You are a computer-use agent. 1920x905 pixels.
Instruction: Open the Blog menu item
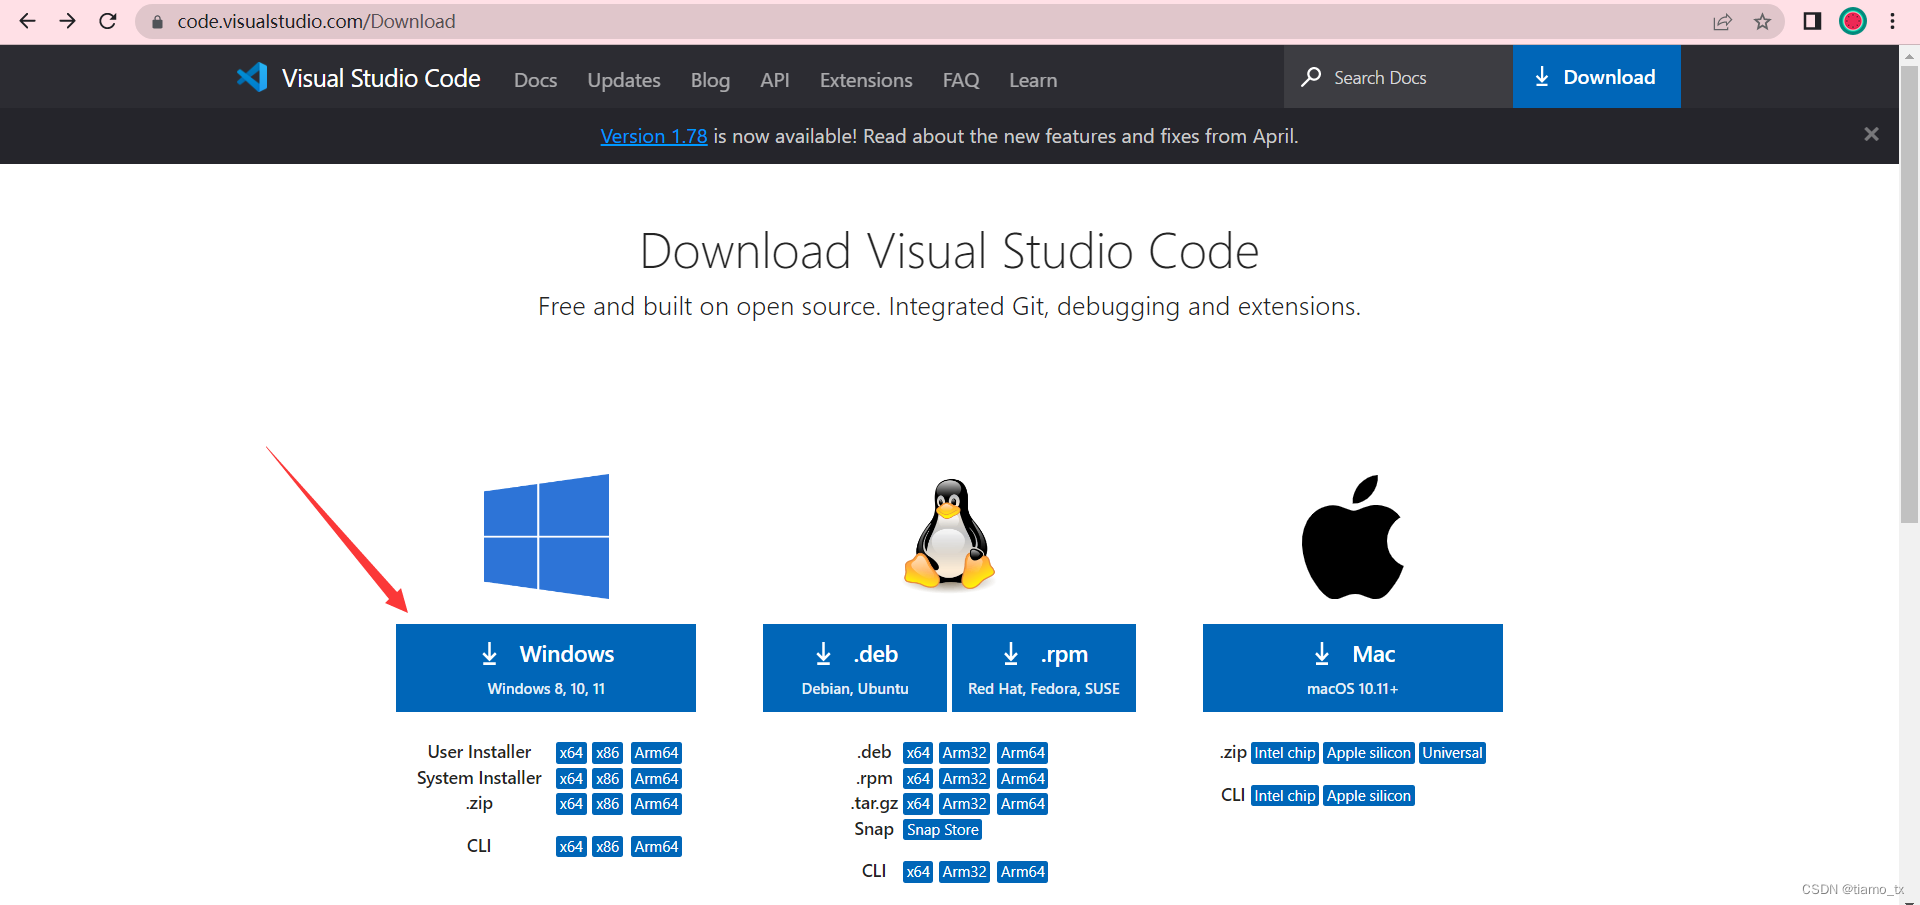(x=710, y=80)
